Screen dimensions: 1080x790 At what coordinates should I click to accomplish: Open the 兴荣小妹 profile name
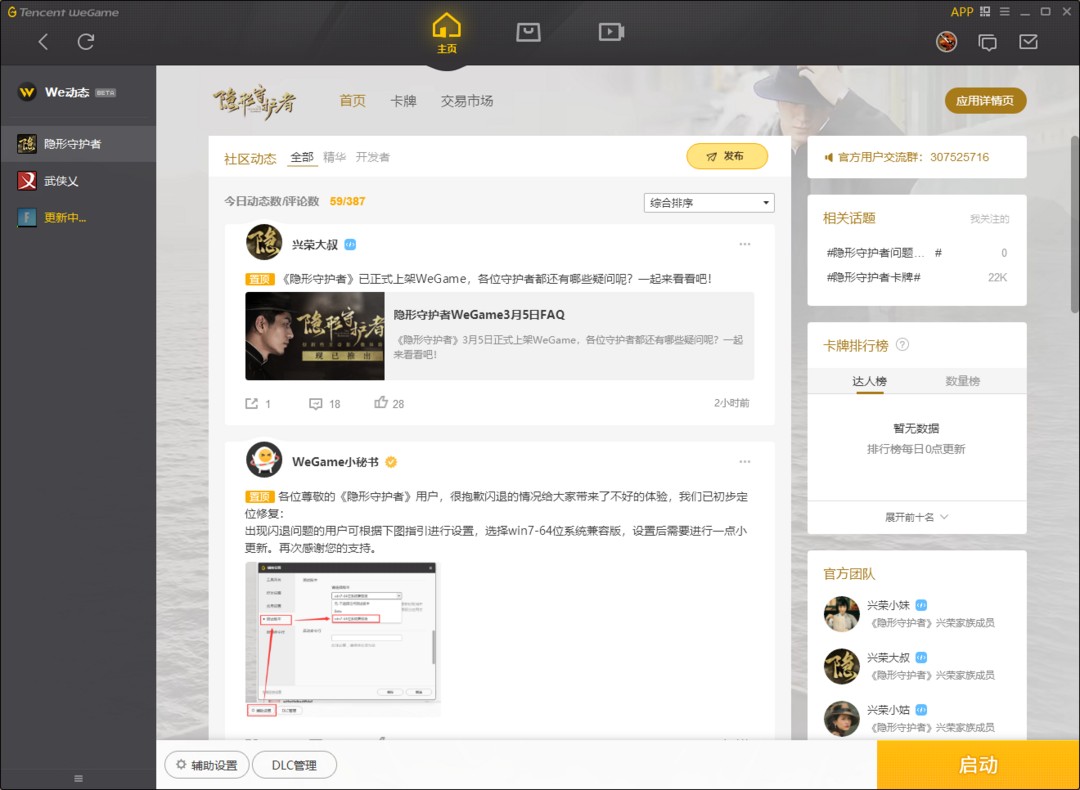click(x=889, y=605)
